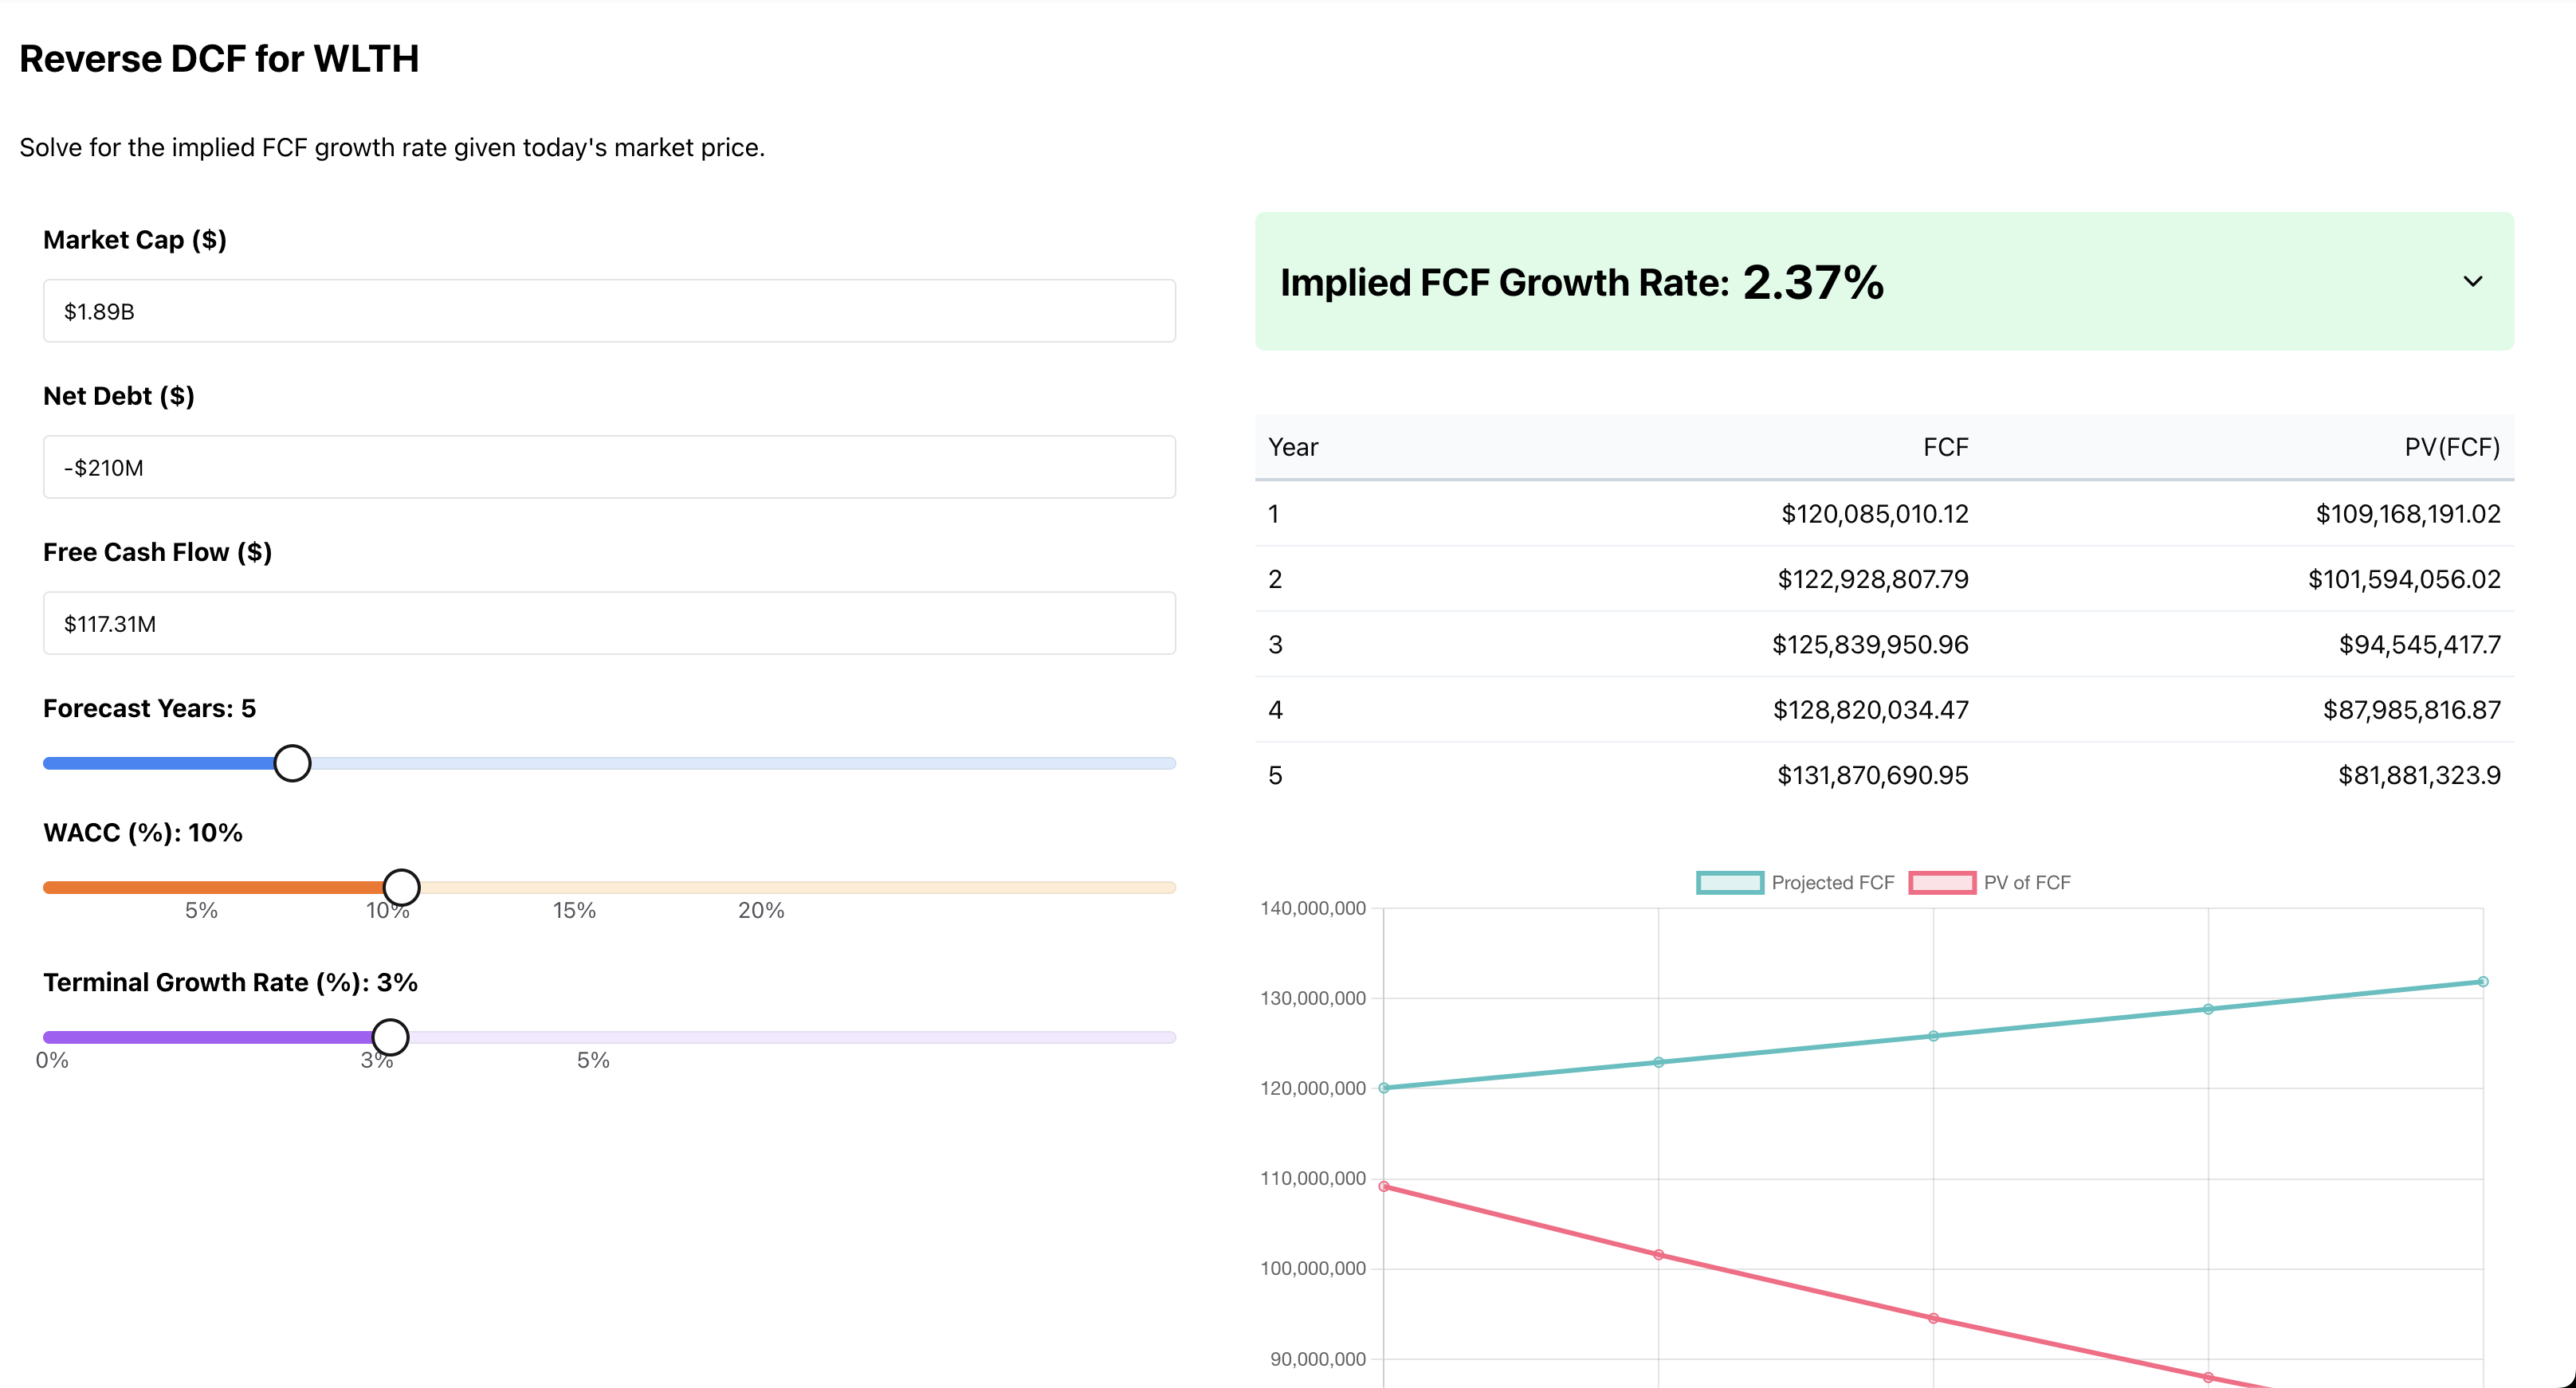Select the PV(FCF) column header
Image resolution: width=2576 pixels, height=1388 pixels.
[2453, 447]
